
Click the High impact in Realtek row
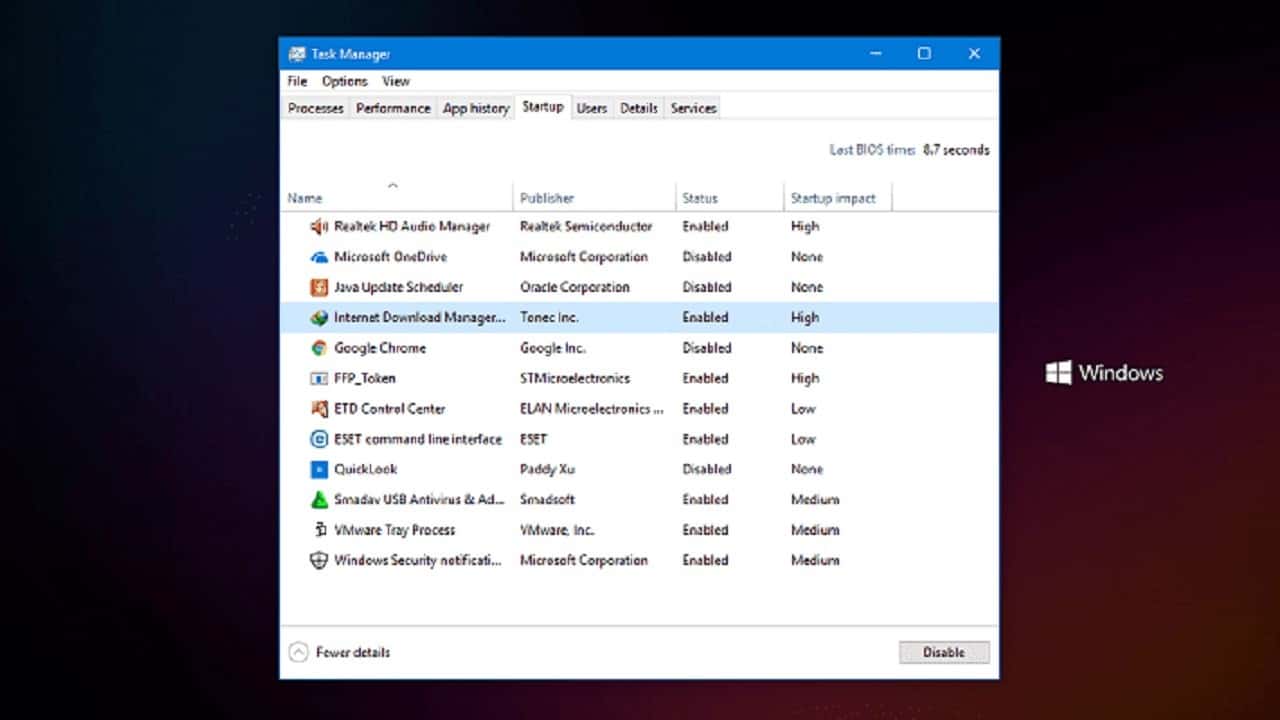pyautogui.click(x=805, y=227)
